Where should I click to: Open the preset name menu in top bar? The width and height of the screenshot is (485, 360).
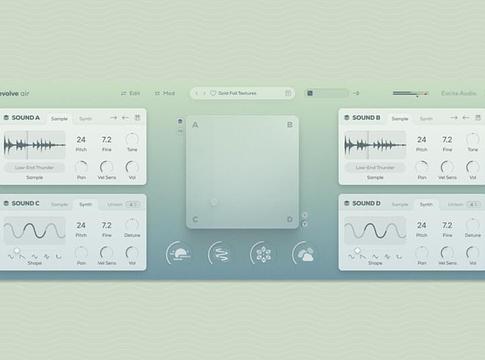237,93
